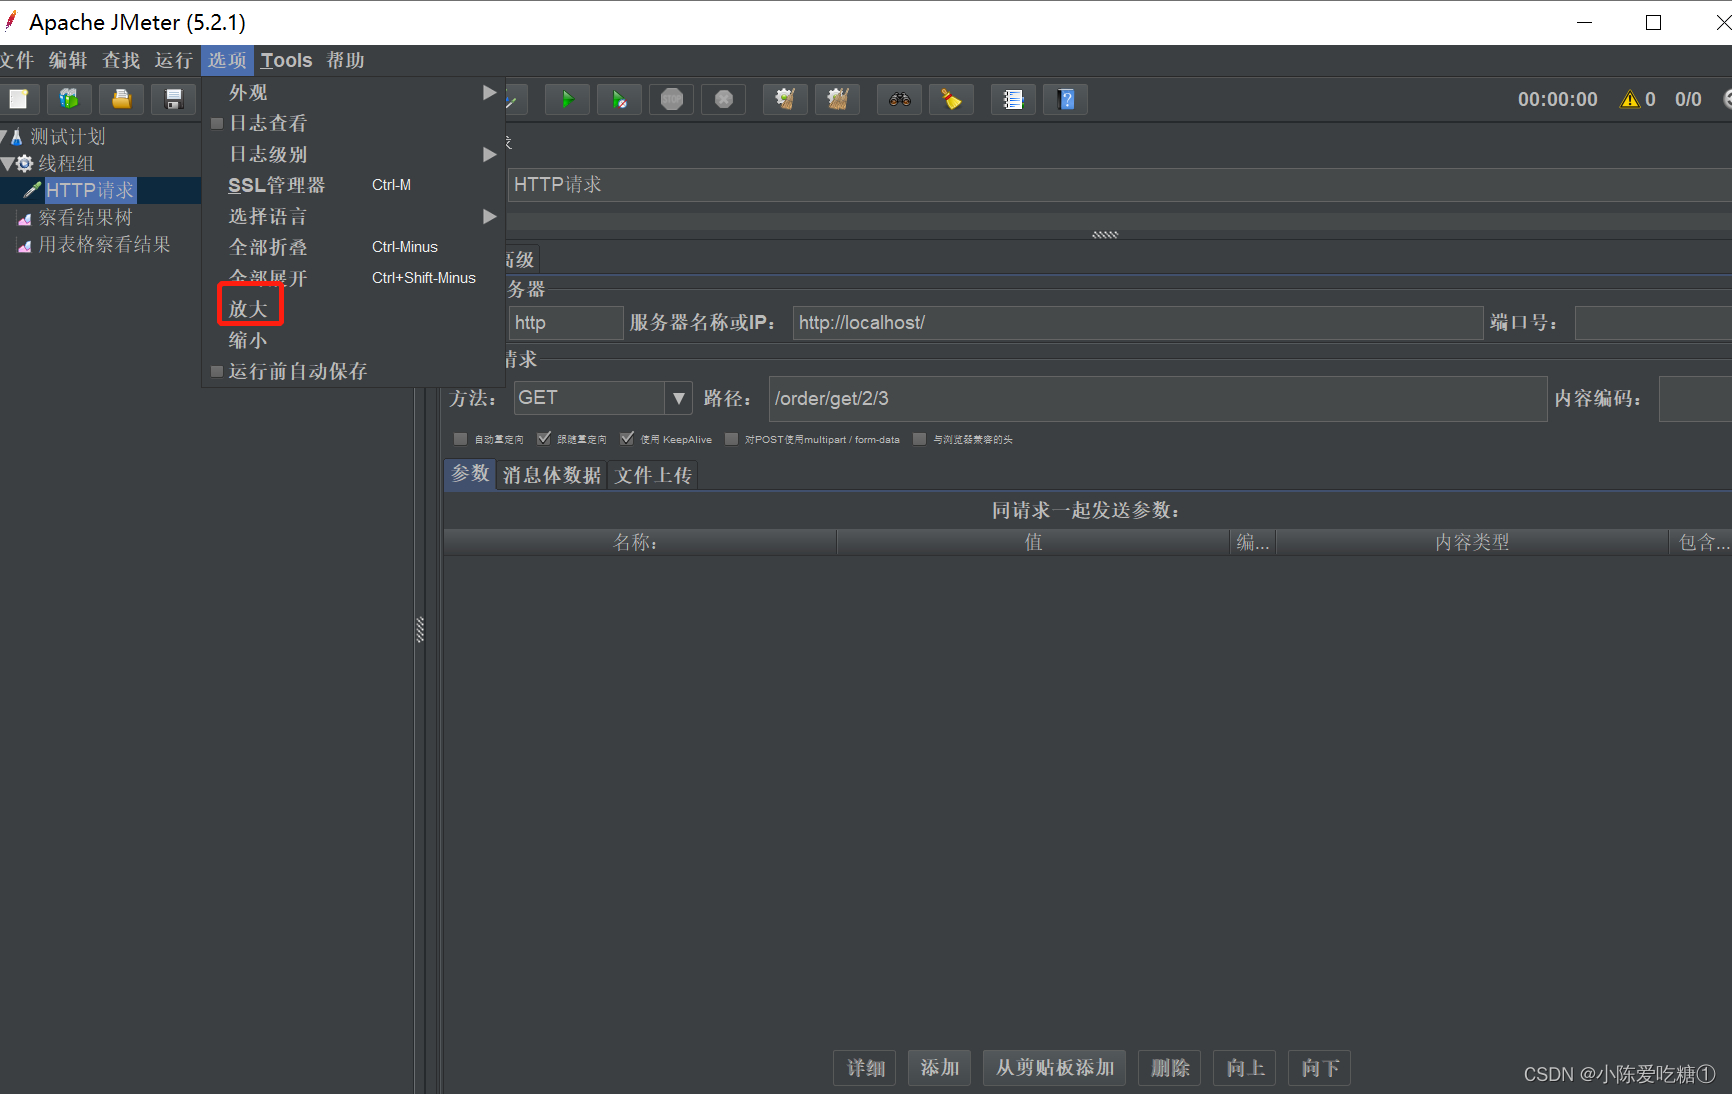Screen dimensions: 1732x1094
Task: Click the Open file folder icon
Action: coord(121,99)
